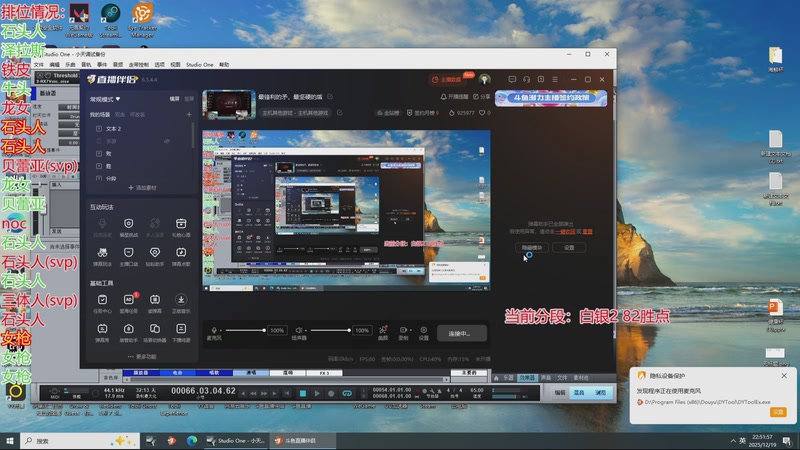Click the 主播数据 button
The image size is (800, 450).
coord(446,80)
